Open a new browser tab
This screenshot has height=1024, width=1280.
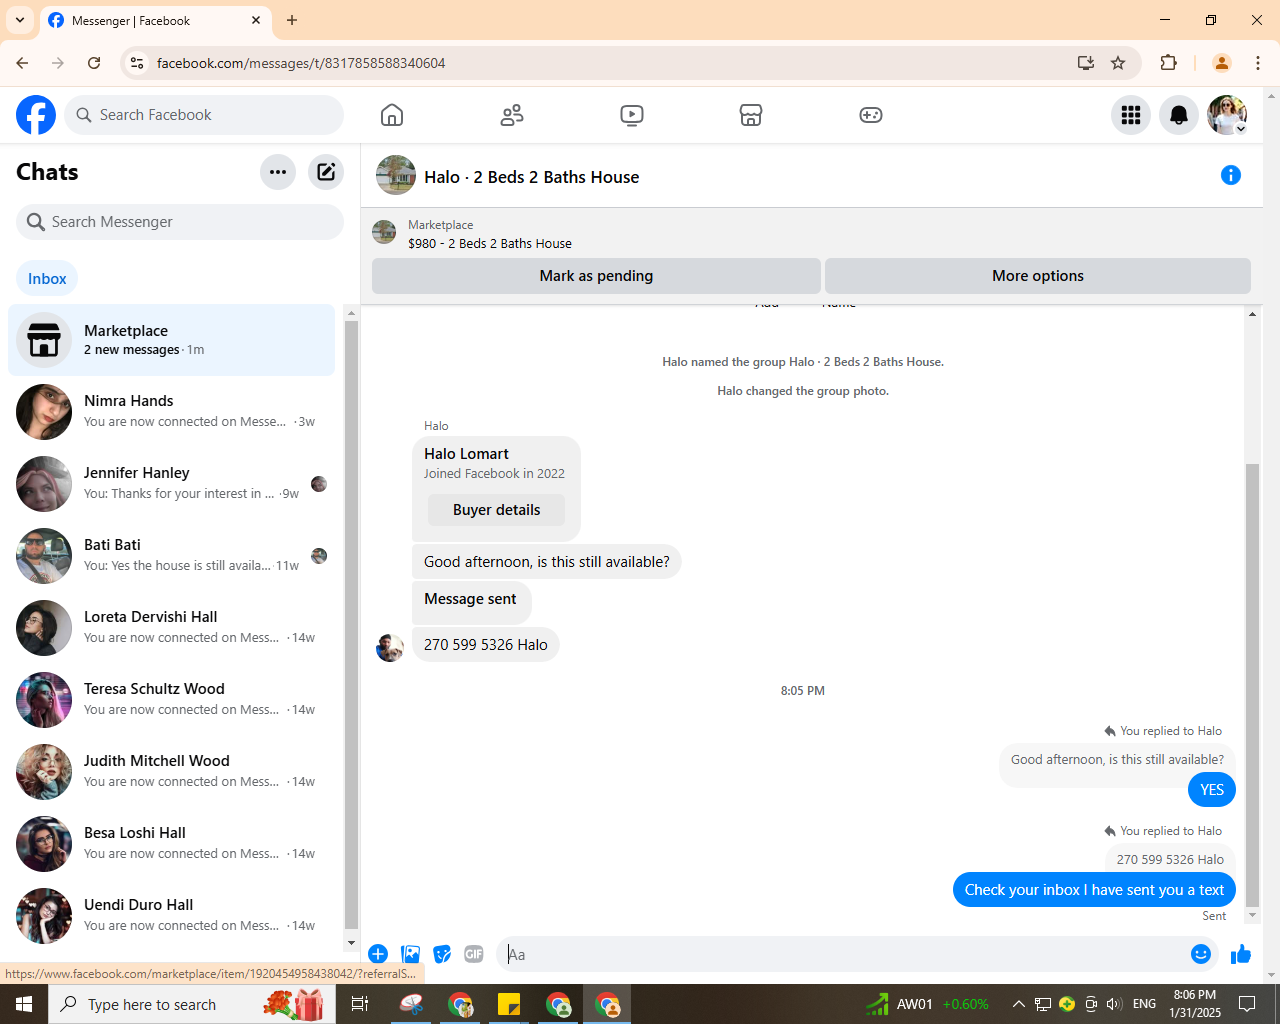292,20
